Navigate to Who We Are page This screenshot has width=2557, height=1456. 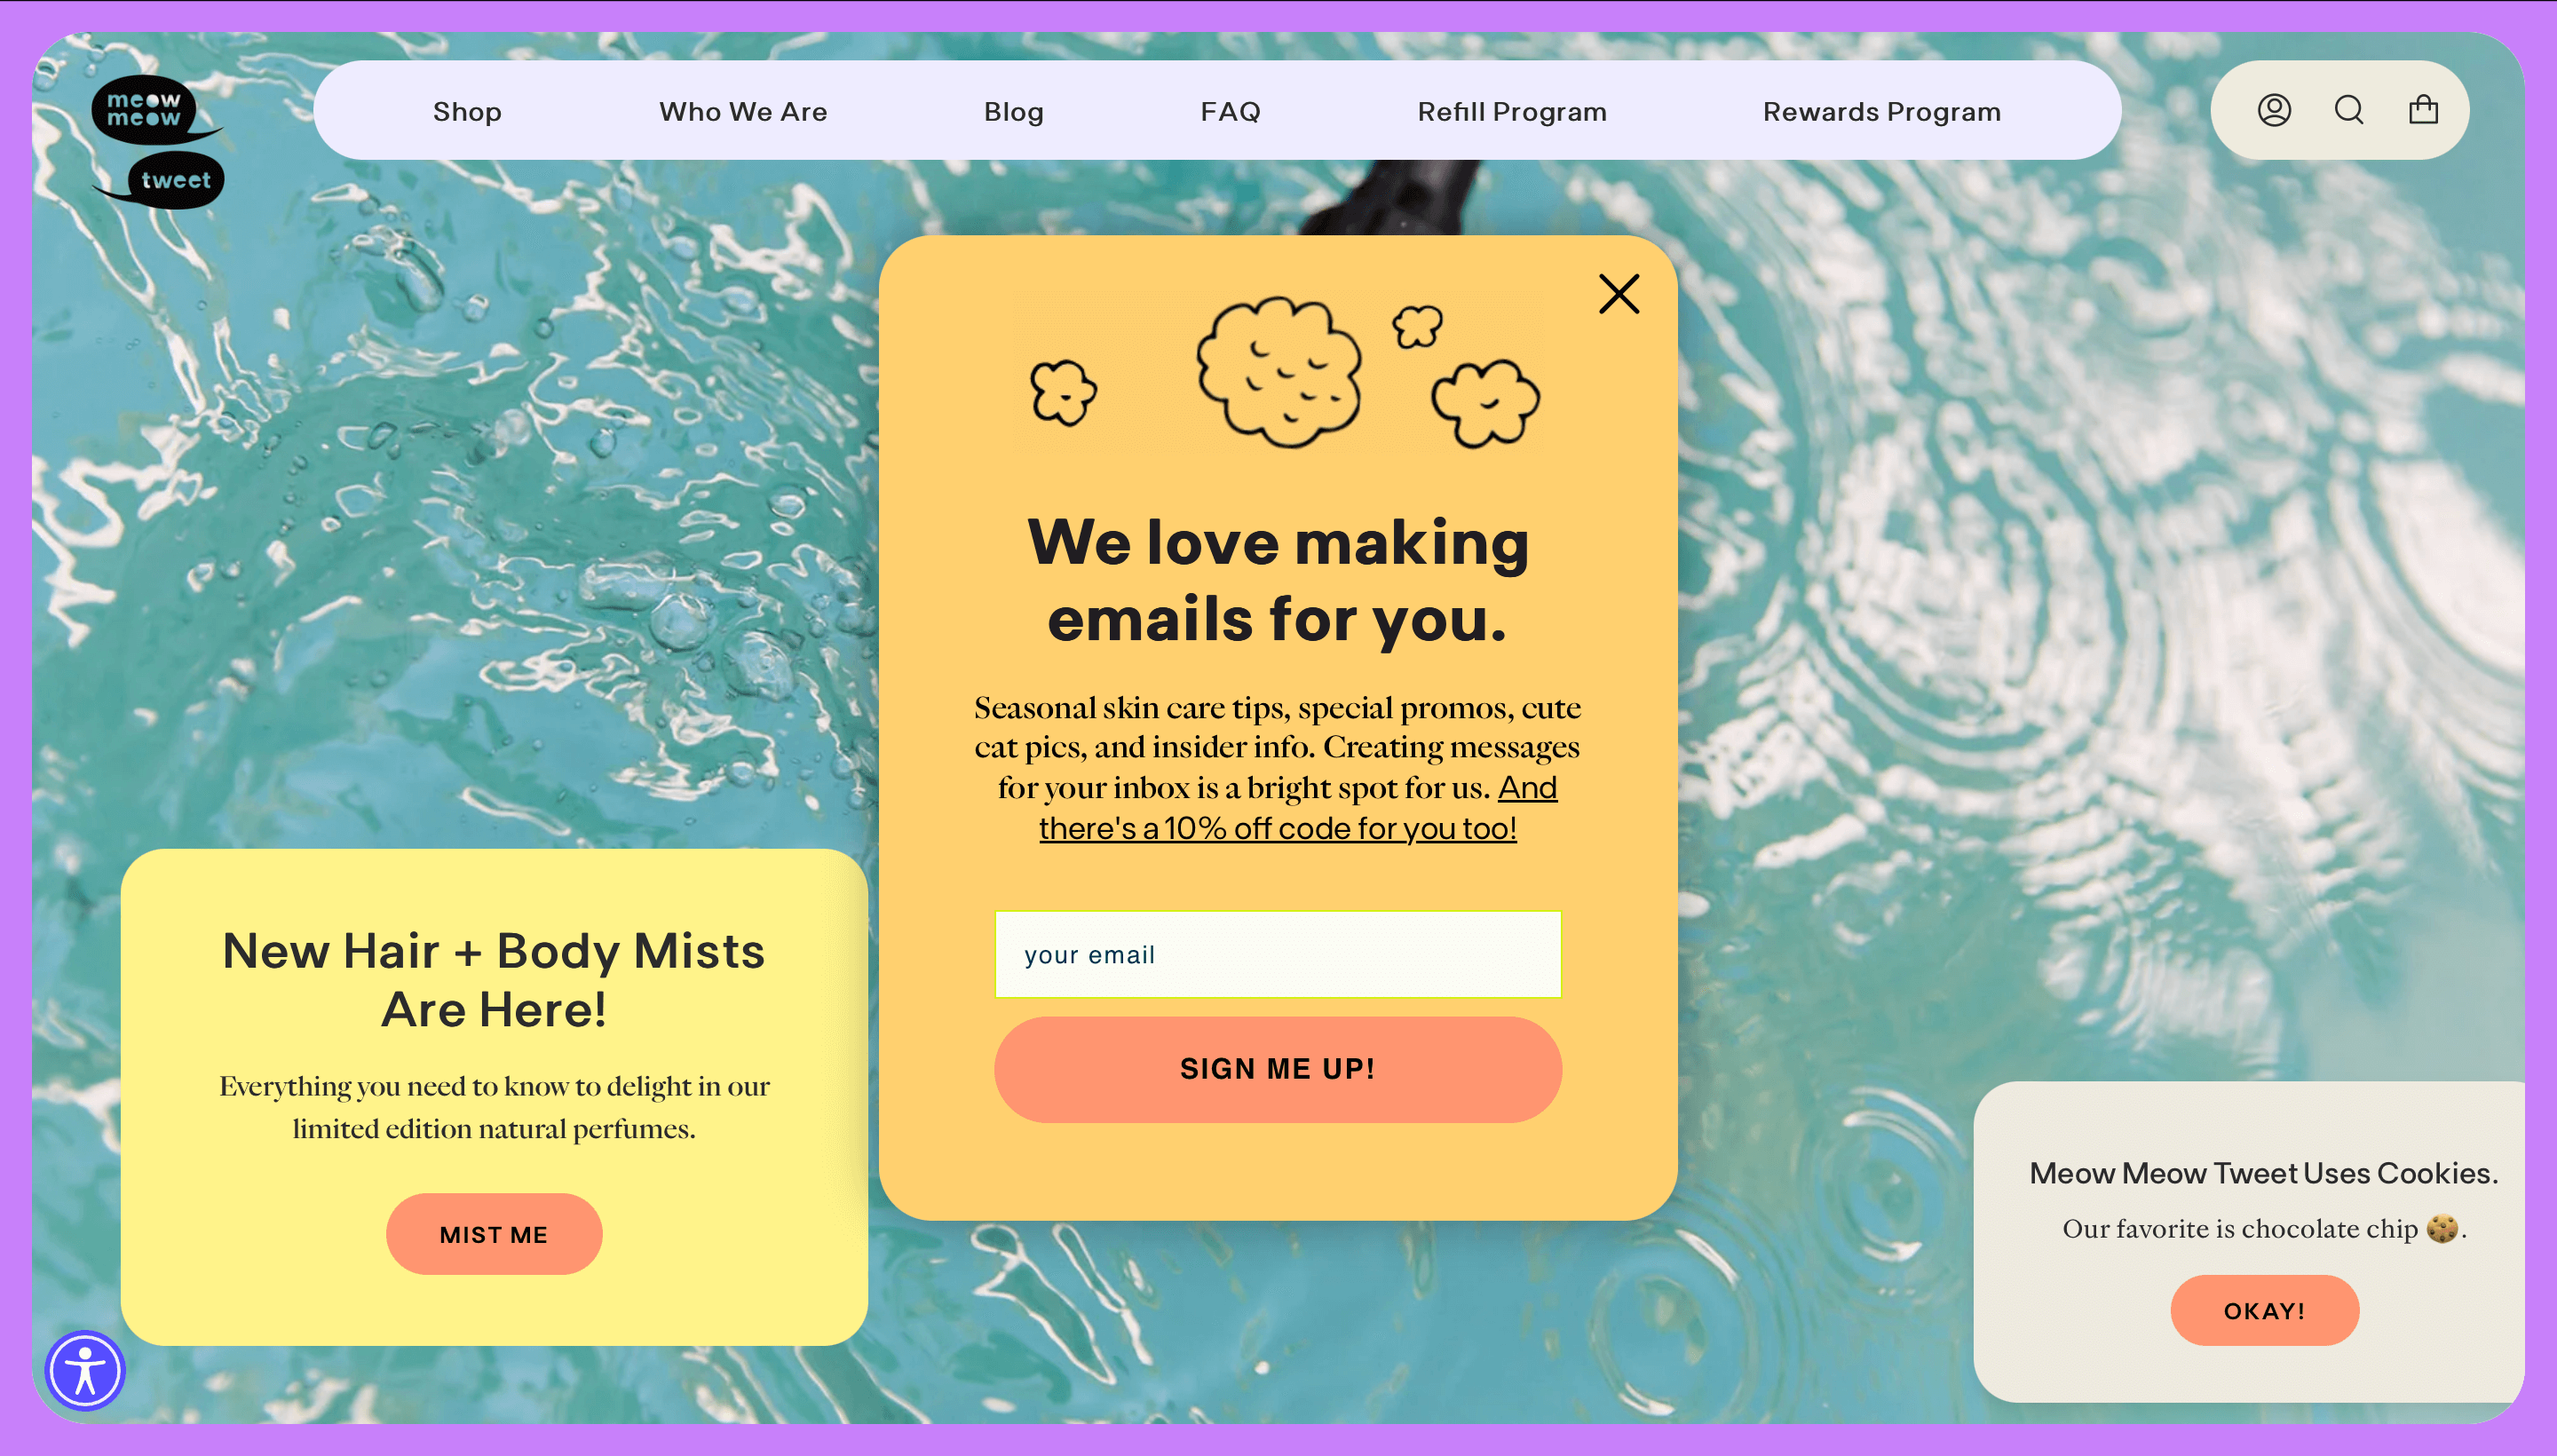743,111
